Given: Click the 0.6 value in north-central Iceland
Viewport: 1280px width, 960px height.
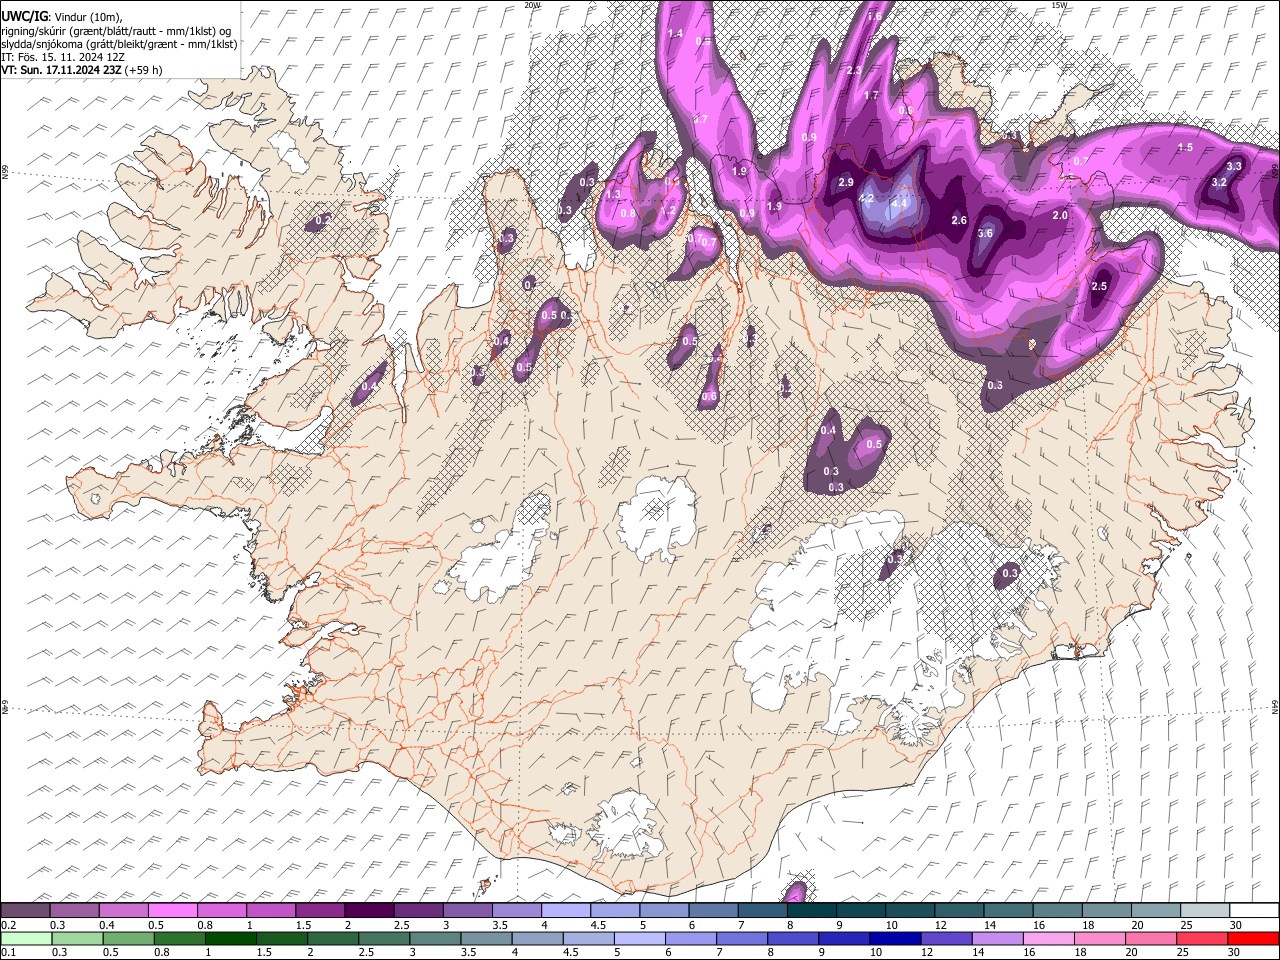Looking at the screenshot, I should [709, 396].
